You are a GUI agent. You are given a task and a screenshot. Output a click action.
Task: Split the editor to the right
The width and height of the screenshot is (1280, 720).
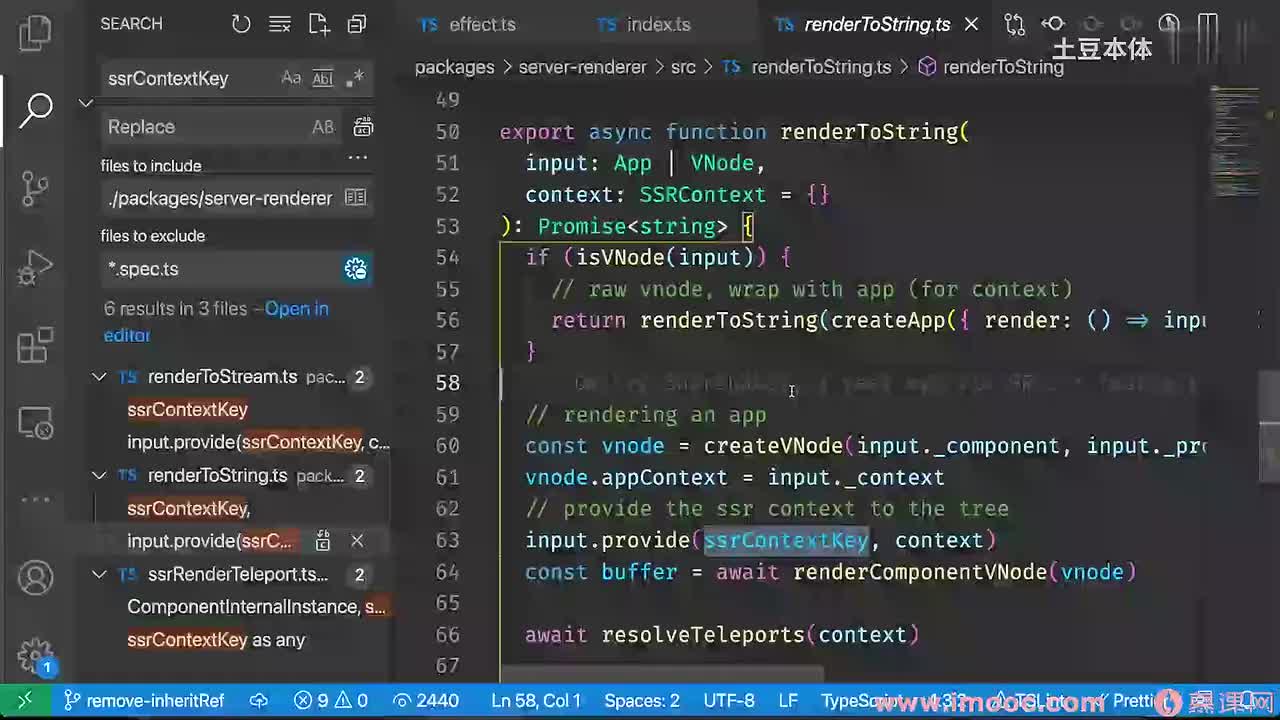1208,24
